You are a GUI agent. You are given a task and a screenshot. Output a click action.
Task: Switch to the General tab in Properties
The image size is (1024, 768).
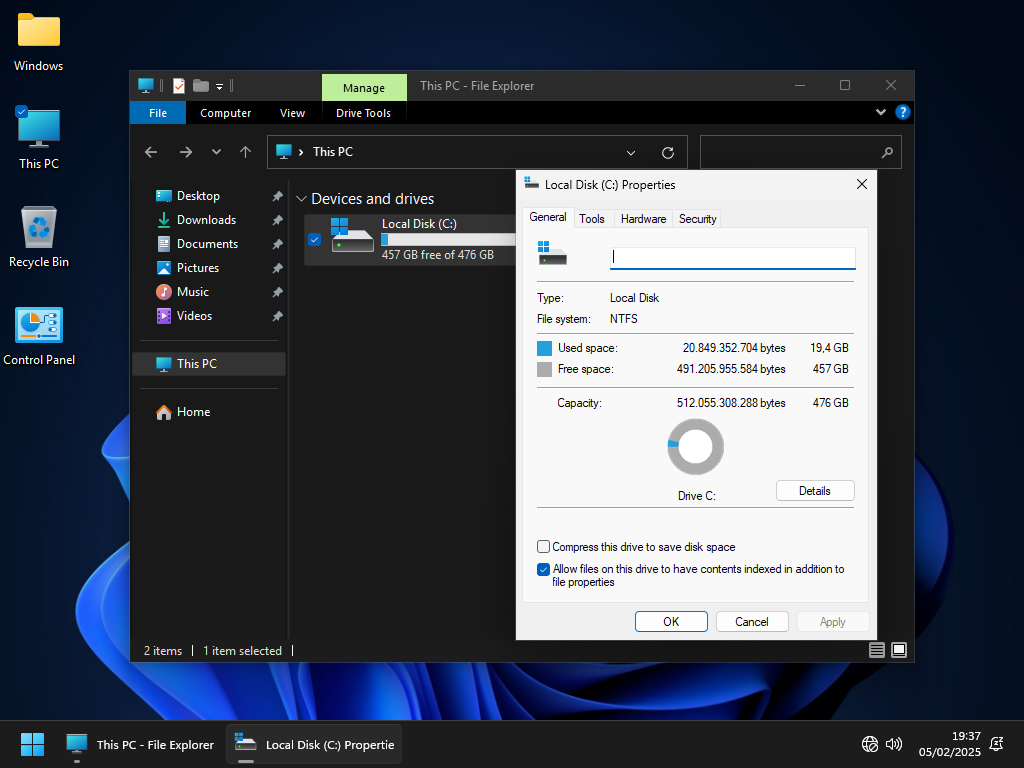(x=547, y=217)
